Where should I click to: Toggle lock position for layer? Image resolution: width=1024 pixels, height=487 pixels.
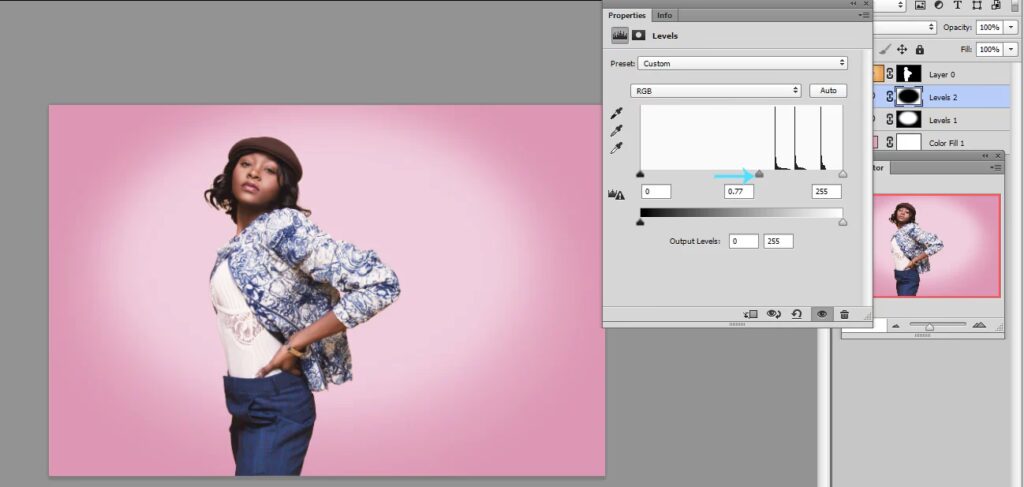coord(901,49)
